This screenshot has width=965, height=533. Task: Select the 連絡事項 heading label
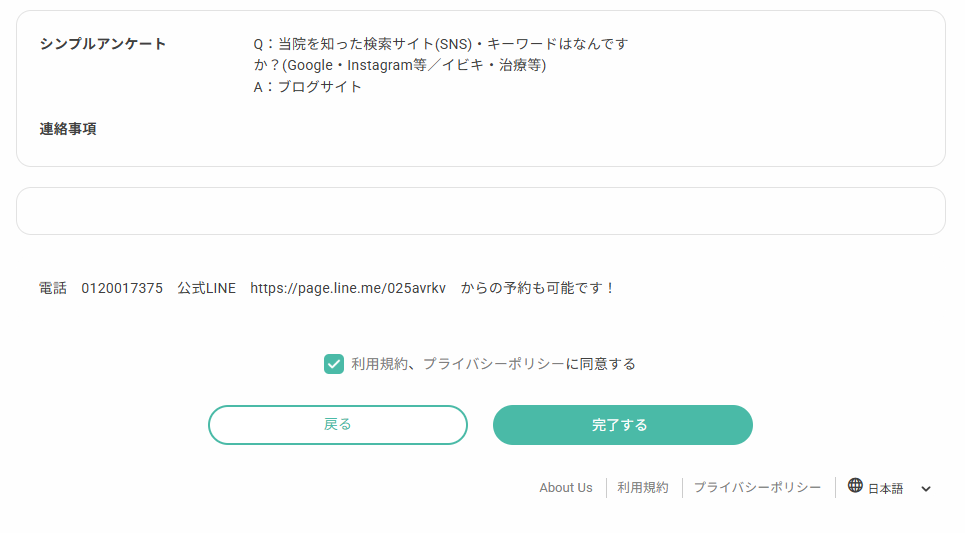point(68,129)
